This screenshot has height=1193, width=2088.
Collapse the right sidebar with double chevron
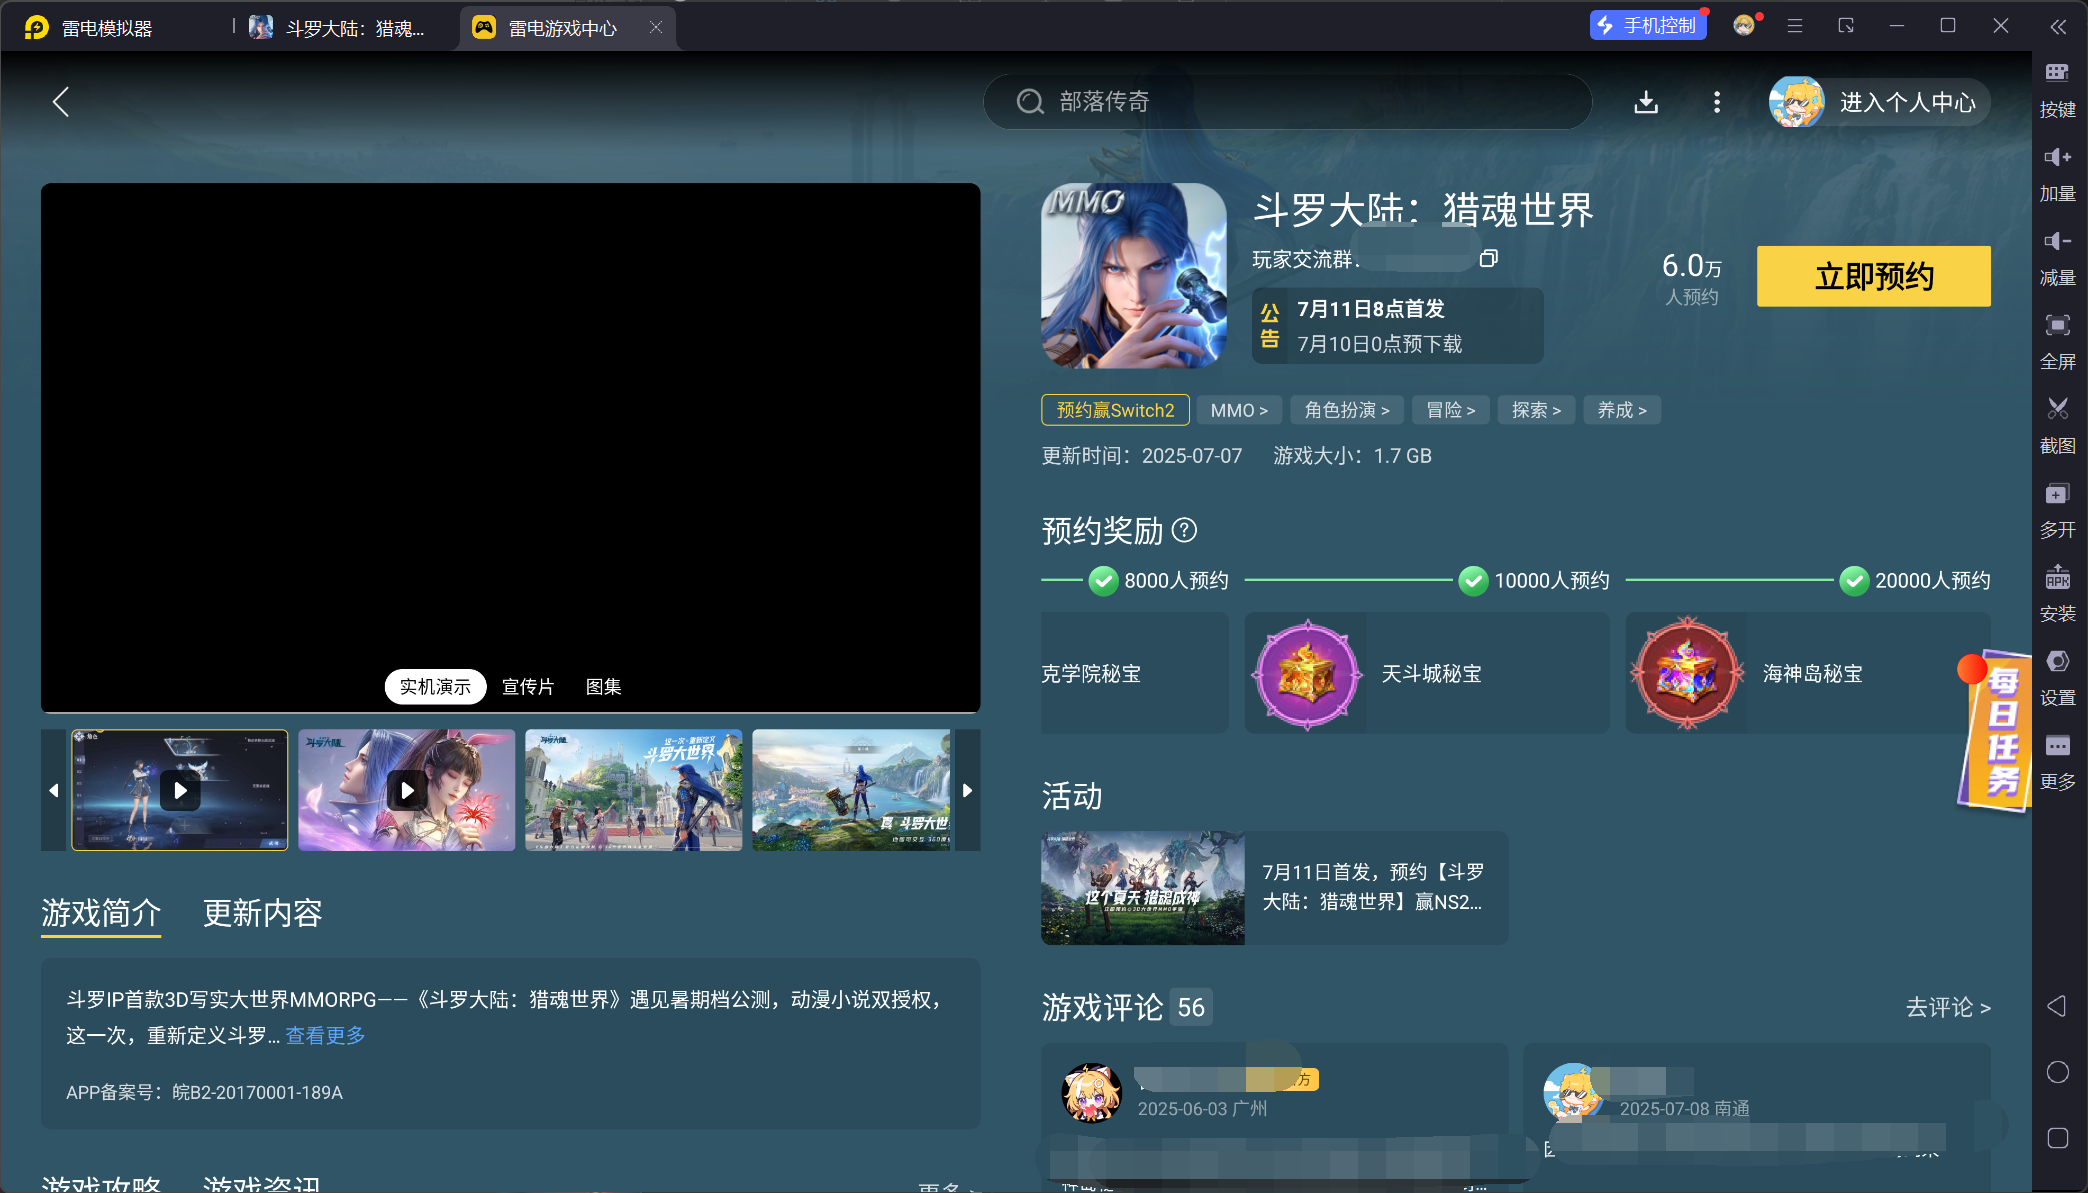(x=2058, y=27)
